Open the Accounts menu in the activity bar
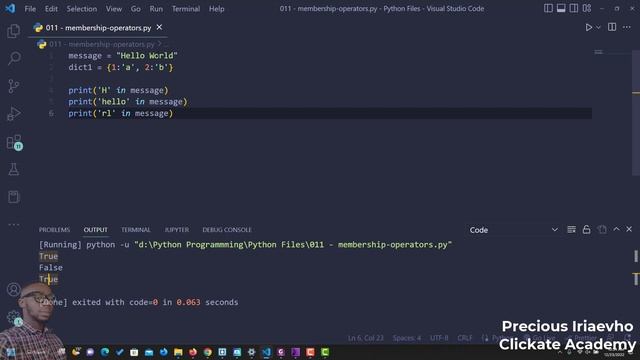 13,289
